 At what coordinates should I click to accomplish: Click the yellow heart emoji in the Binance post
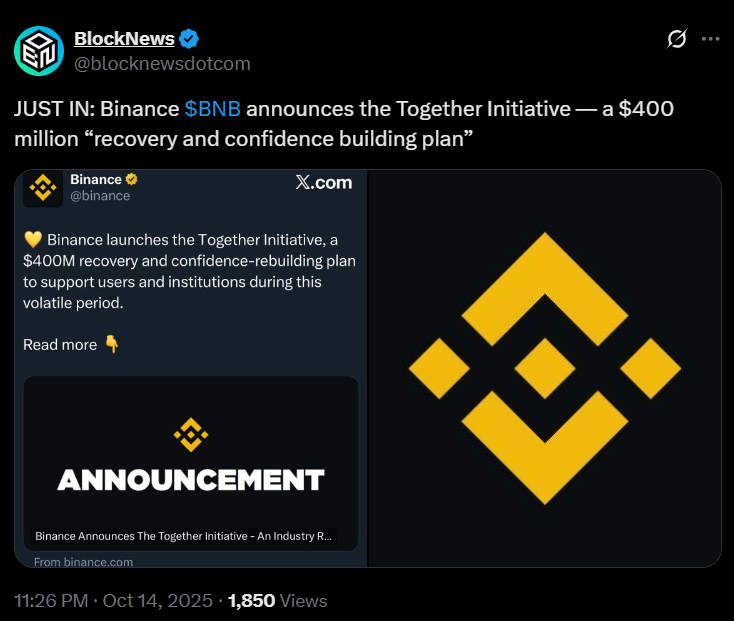32,240
